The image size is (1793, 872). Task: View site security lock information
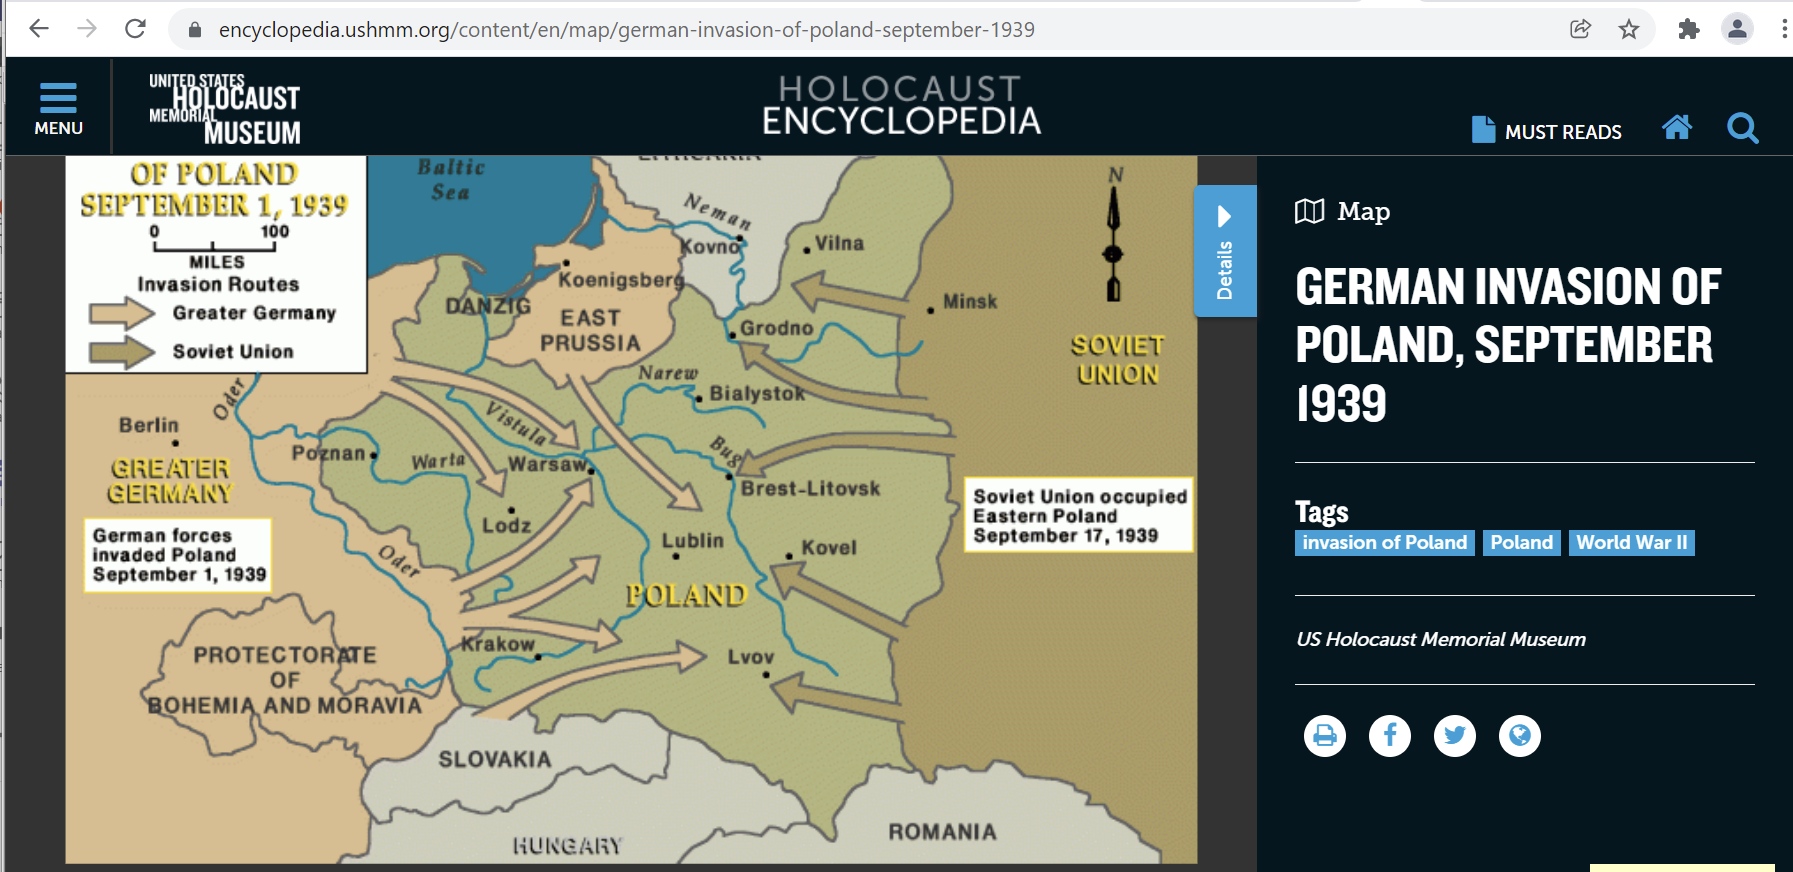[x=196, y=30]
